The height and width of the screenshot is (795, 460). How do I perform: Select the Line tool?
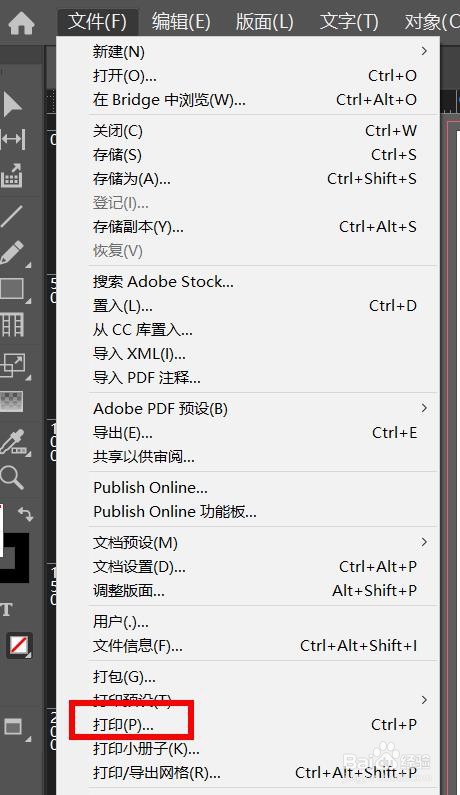11,216
